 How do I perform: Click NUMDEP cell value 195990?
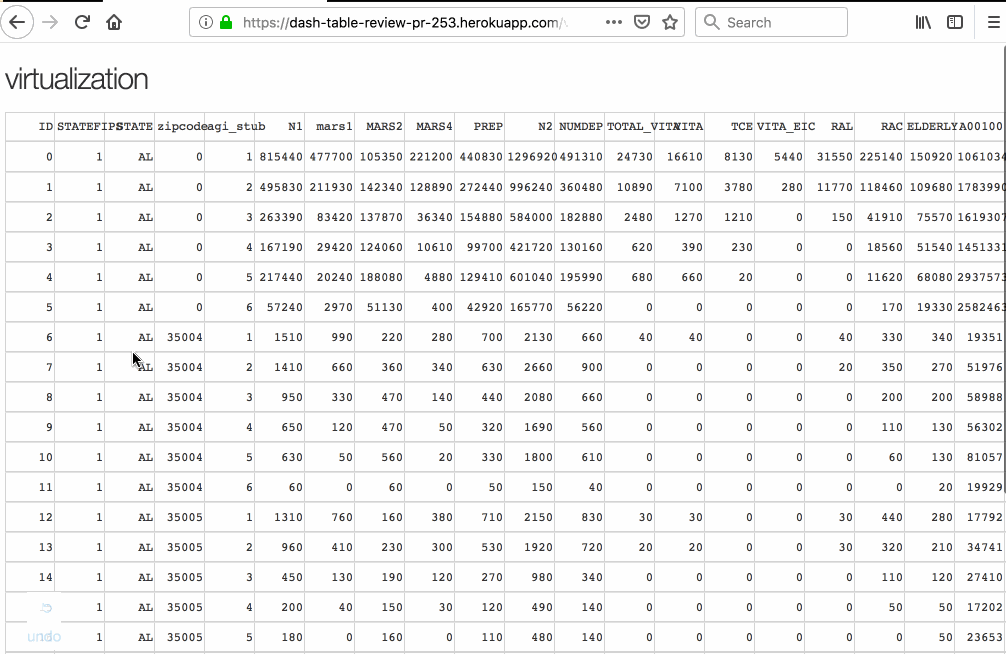pos(581,277)
